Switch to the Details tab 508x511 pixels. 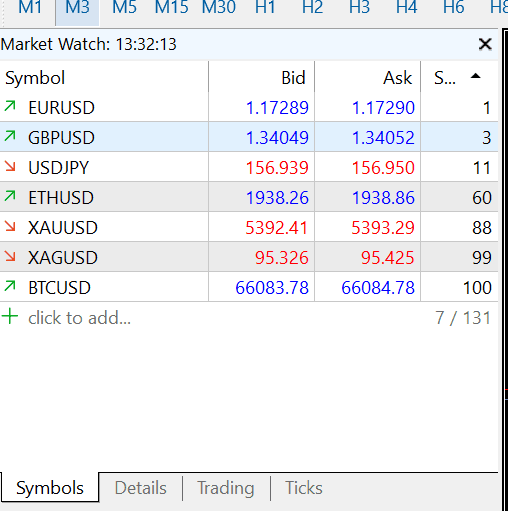click(x=140, y=488)
